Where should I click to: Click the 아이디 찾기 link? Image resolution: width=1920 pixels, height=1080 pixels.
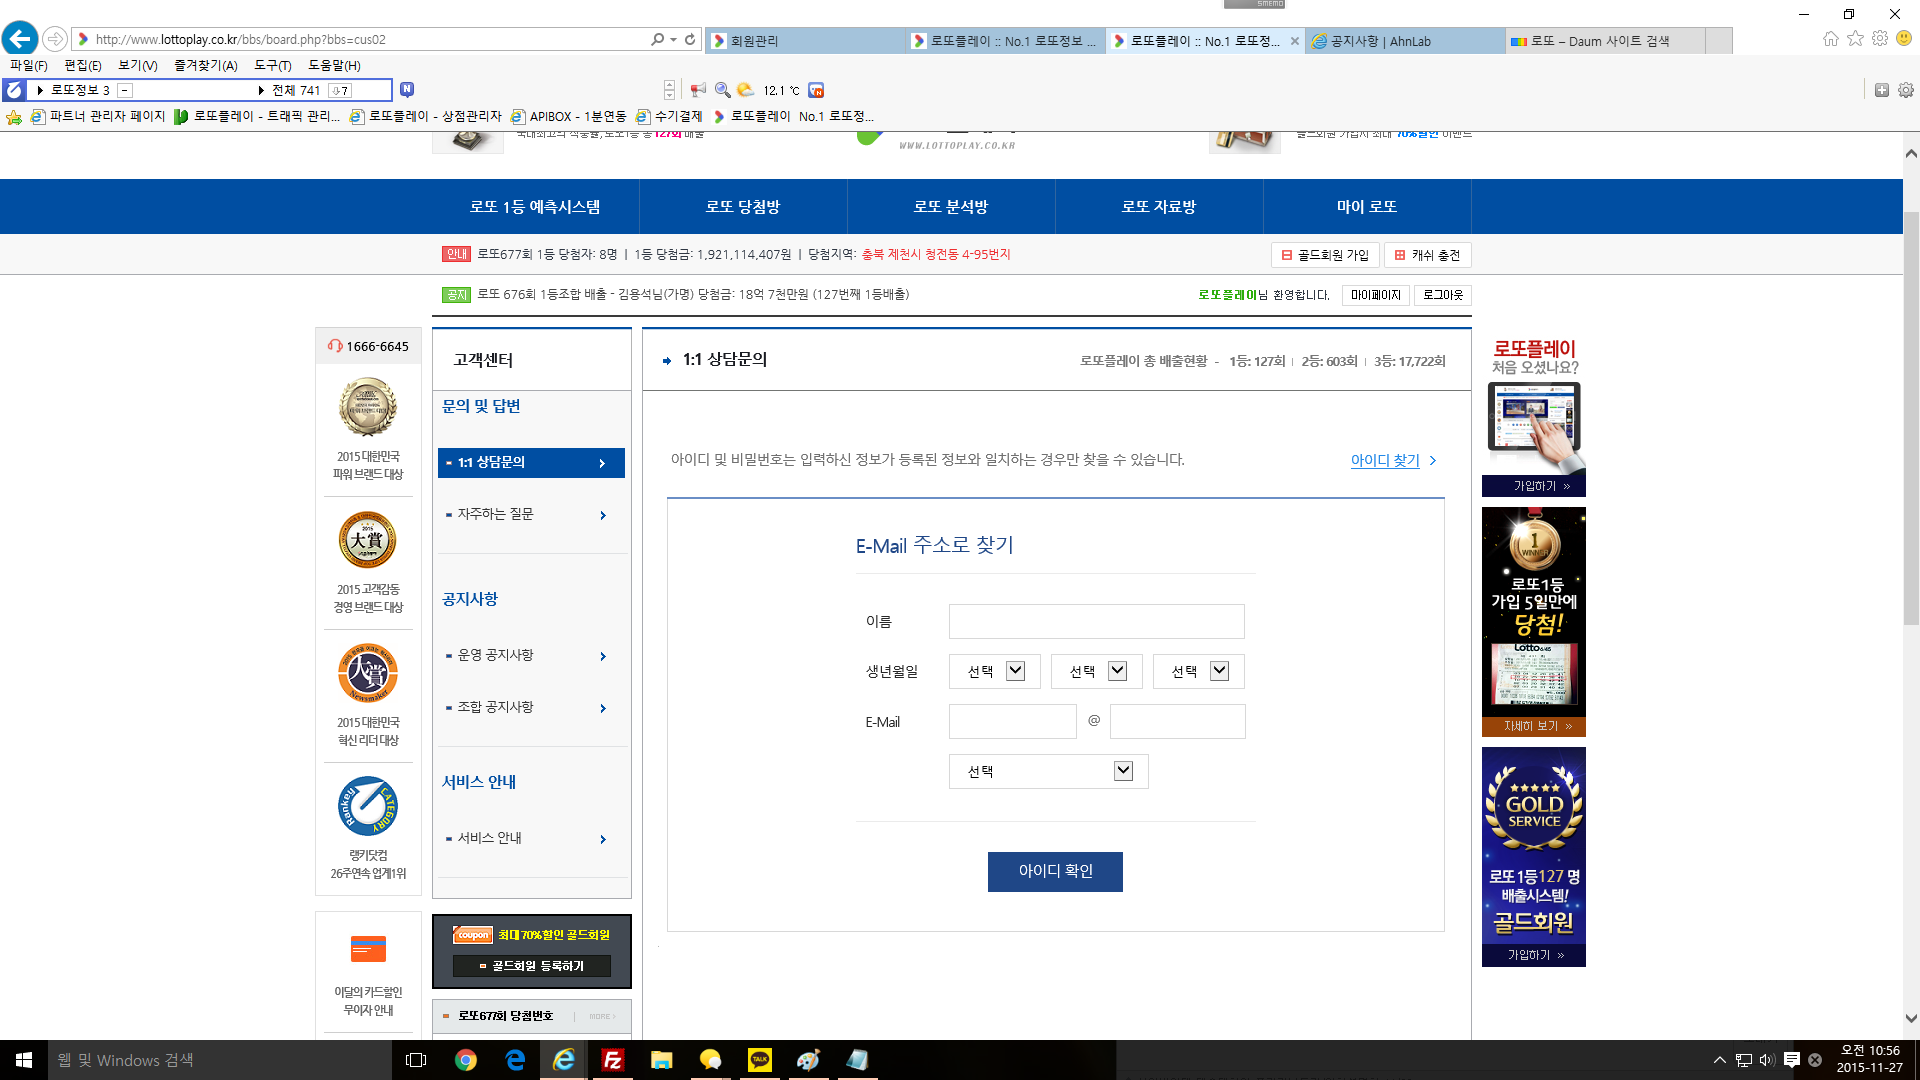coord(1385,460)
